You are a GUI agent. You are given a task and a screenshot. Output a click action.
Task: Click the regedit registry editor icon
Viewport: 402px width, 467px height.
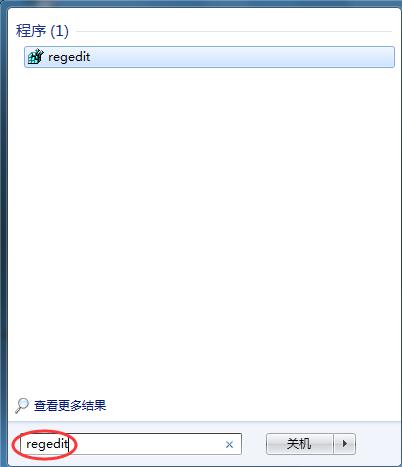click(x=35, y=57)
